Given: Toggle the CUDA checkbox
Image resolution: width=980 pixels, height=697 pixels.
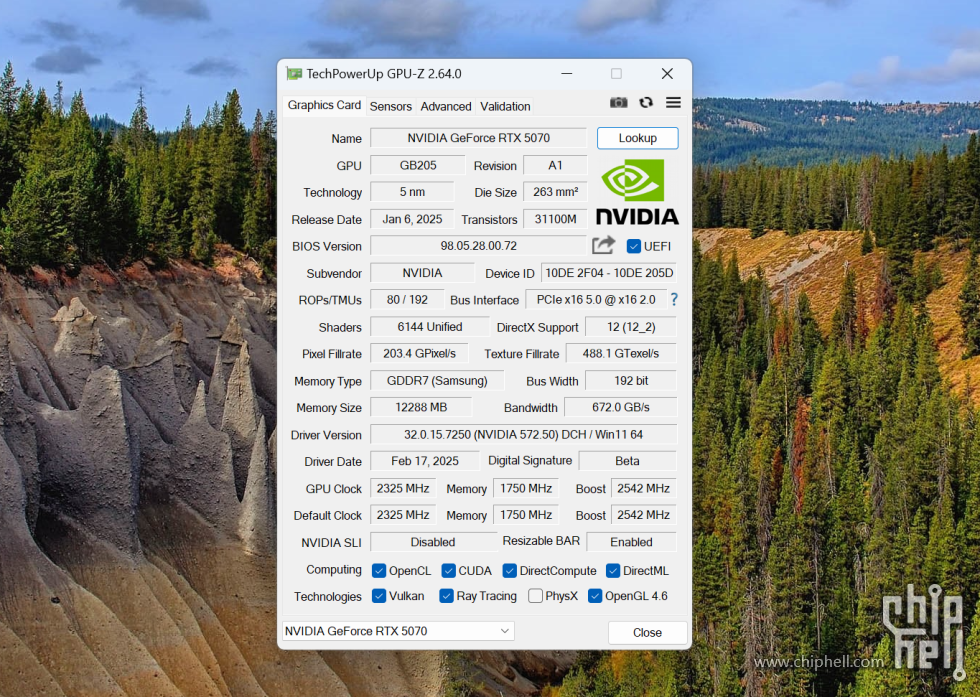Looking at the screenshot, I should click(x=448, y=571).
